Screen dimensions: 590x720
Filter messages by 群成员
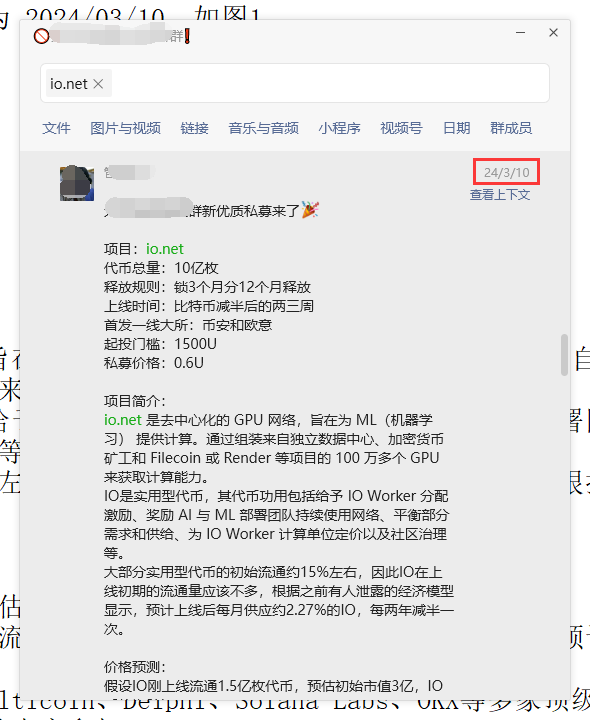511,128
